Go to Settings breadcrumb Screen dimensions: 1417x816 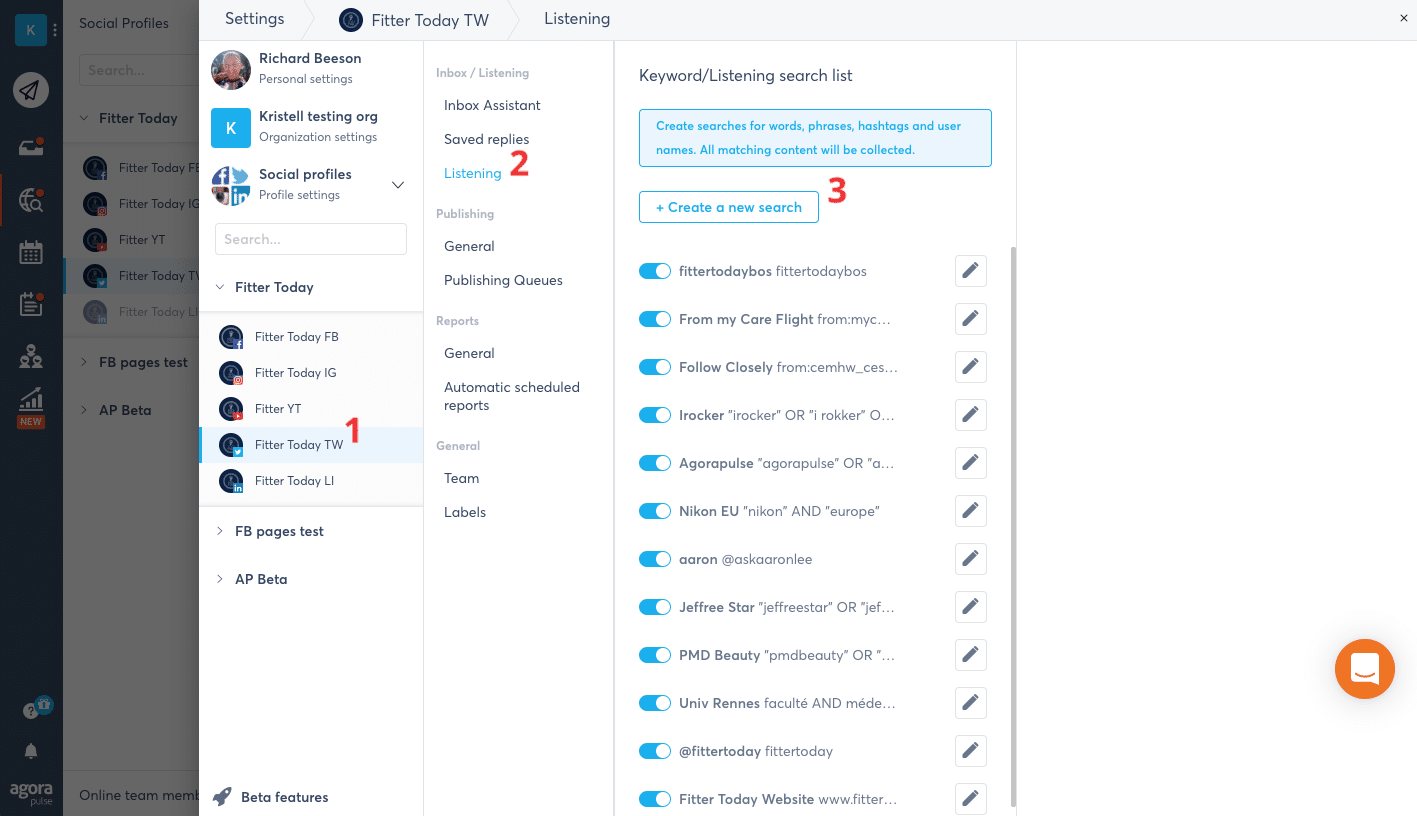(x=255, y=19)
